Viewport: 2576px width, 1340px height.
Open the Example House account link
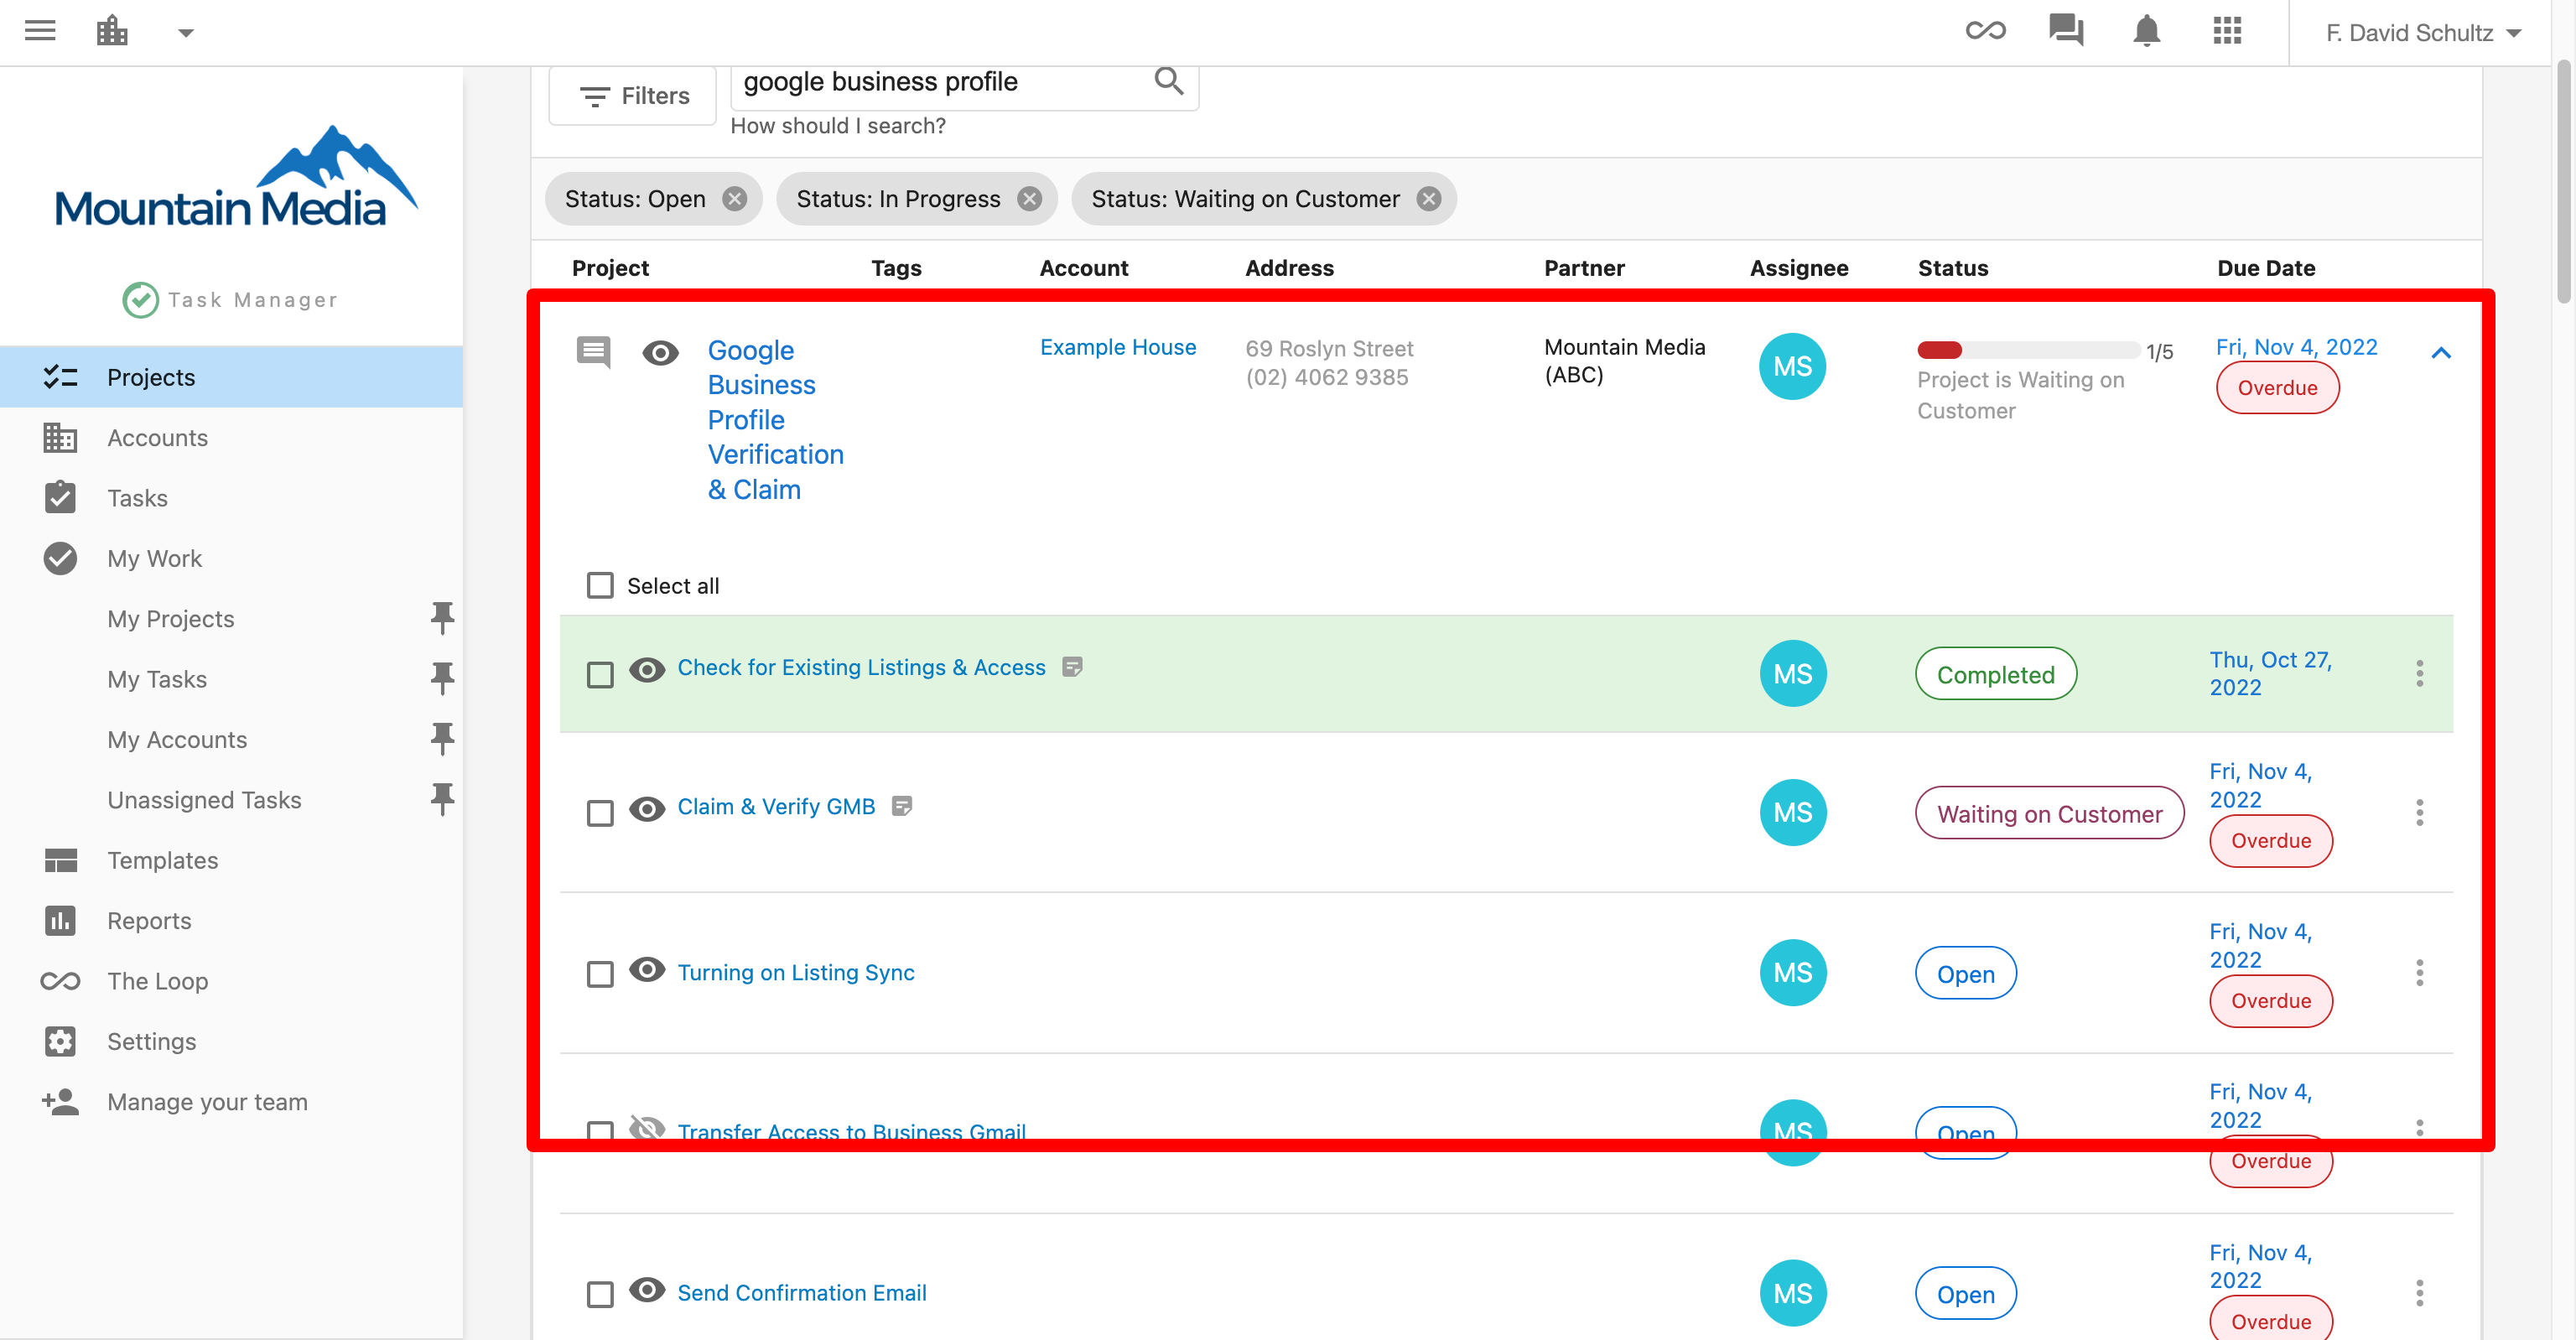click(x=1118, y=347)
